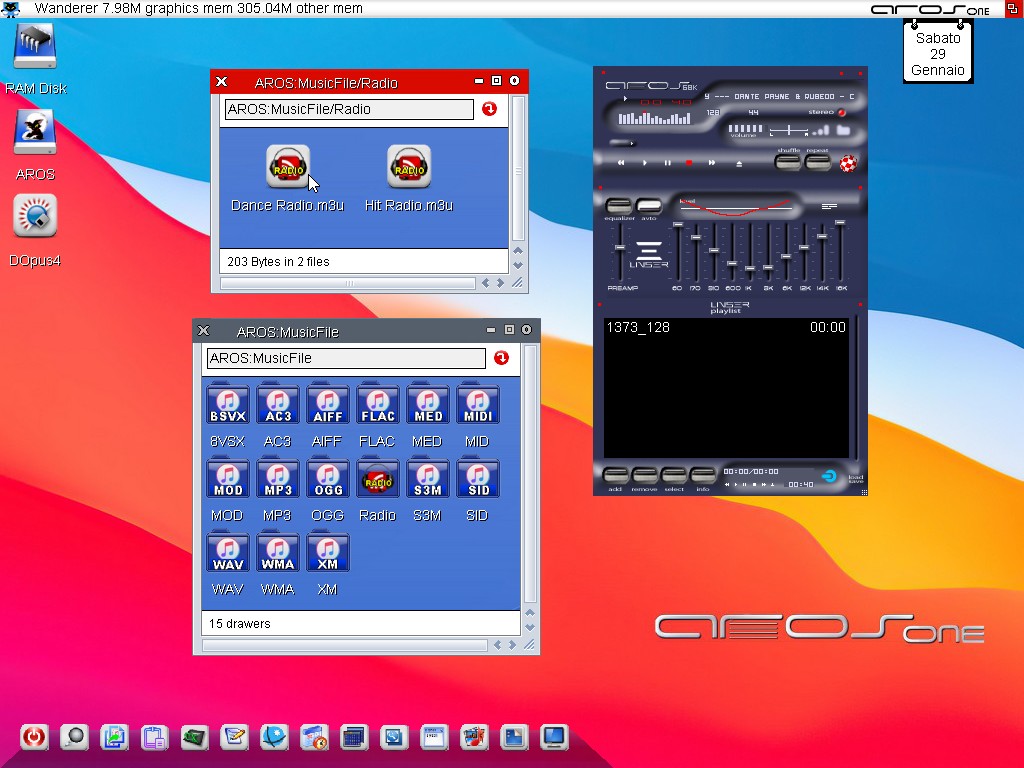
Task: Open the OGG drawer icon
Action: click(327, 479)
